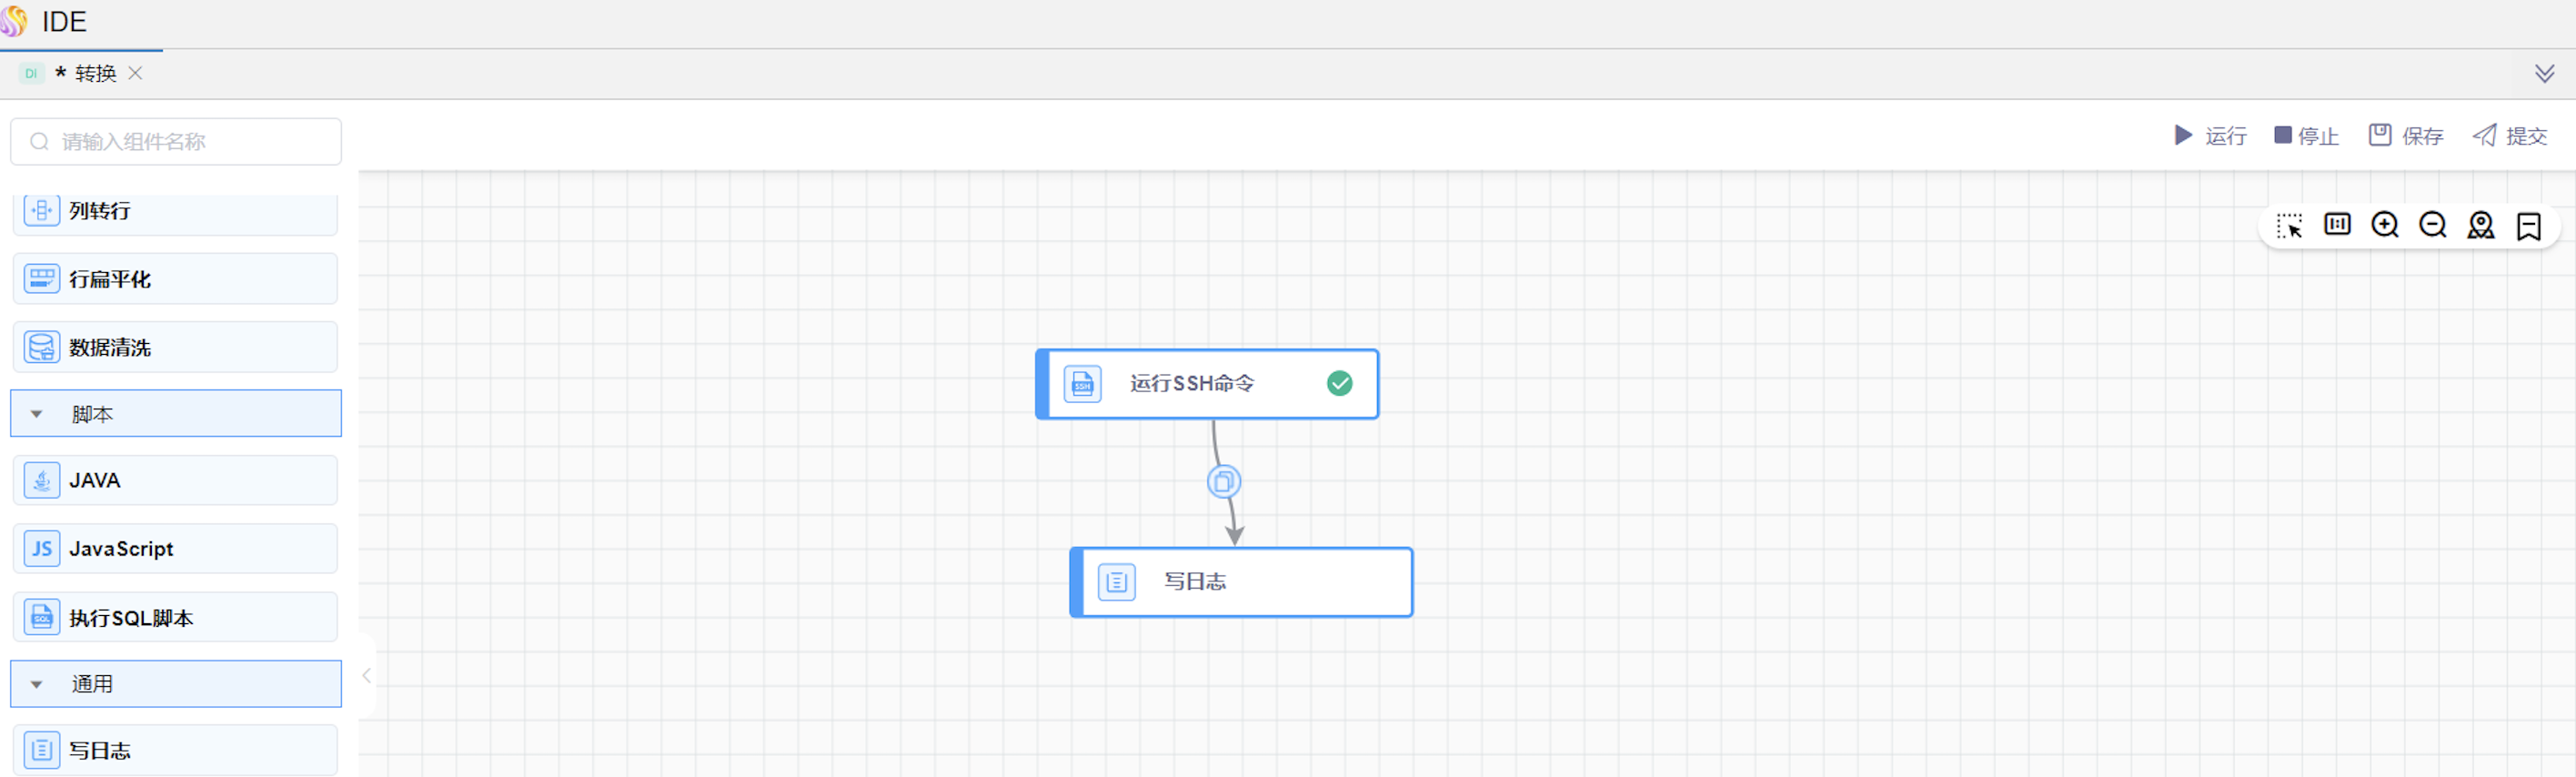The height and width of the screenshot is (777, 2576).
Task: Click the 保存 save button
Action: point(2406,136)
